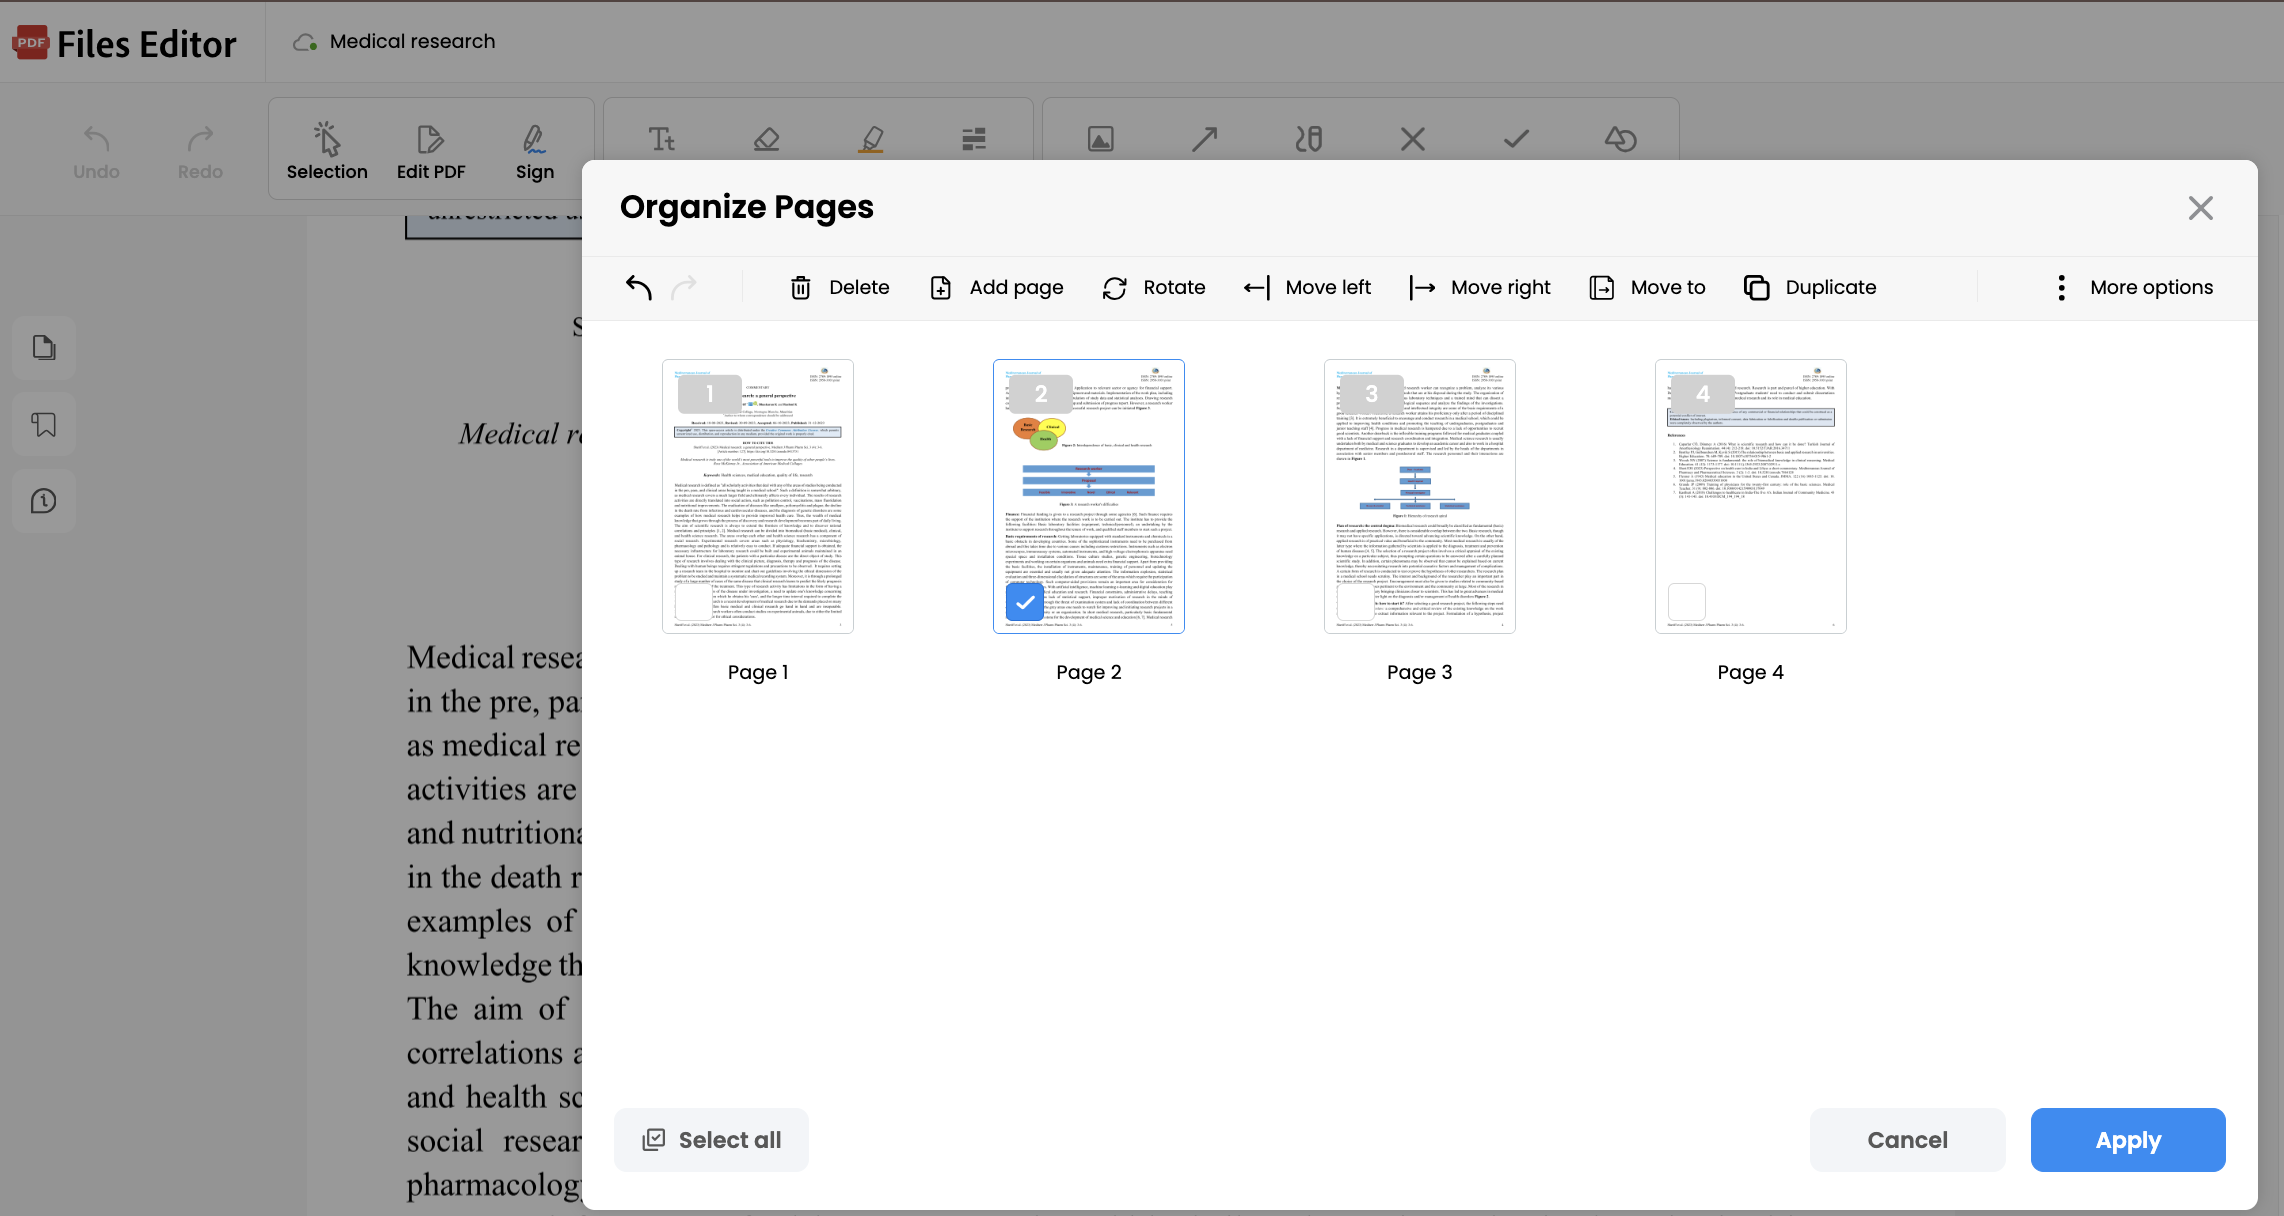Click the Organize Pages heading
2284x1216 pixels.
click(x=747, y=208)
